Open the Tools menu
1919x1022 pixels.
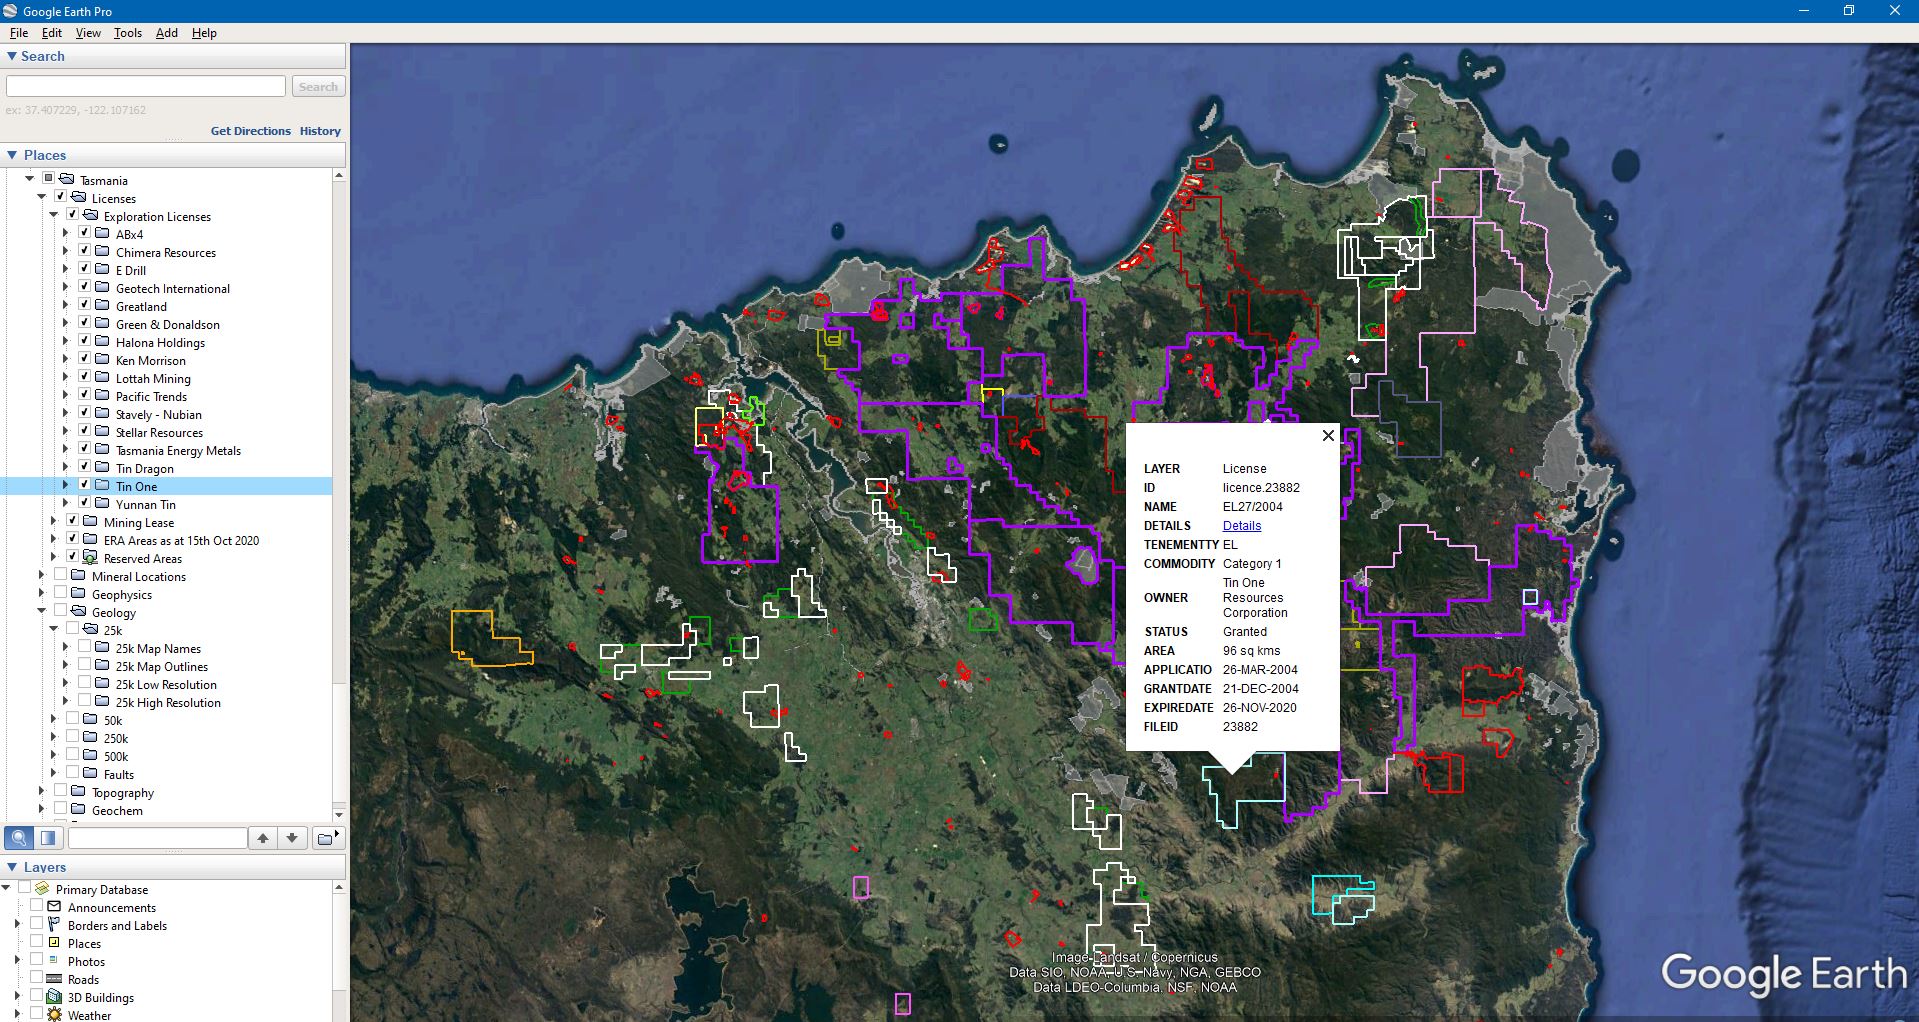[128, 33]
